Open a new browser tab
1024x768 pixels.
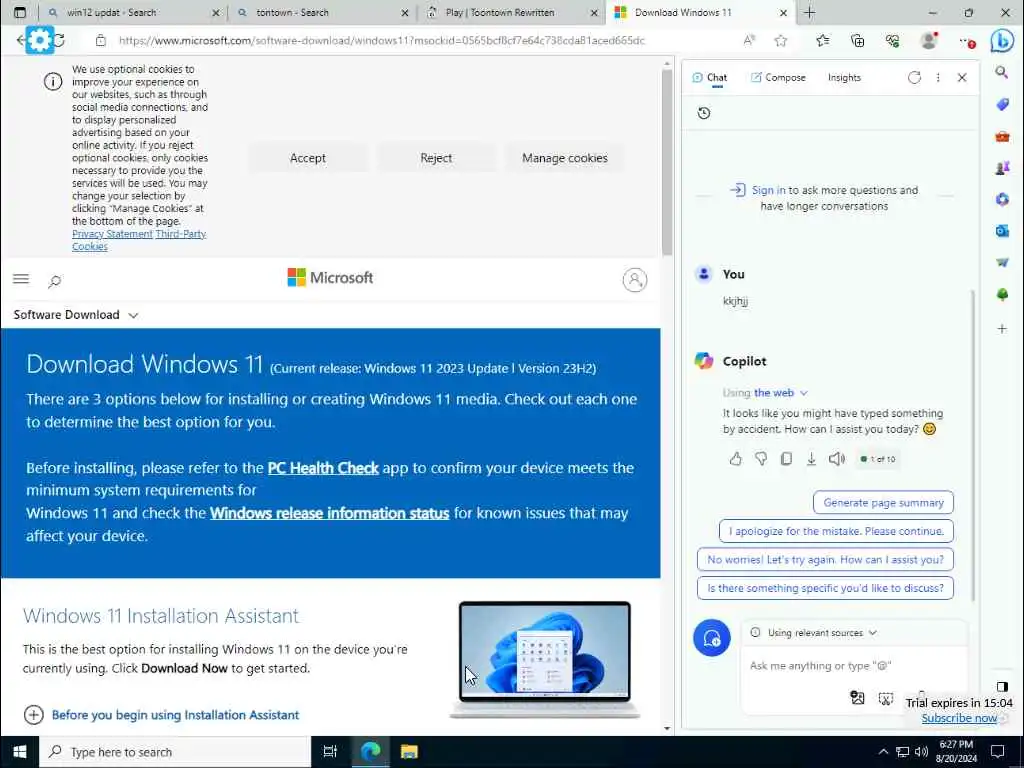pos(809,12)
